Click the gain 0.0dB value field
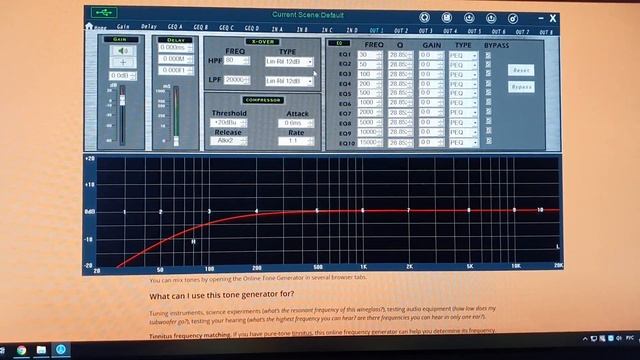Viewport: 640px width, 360px height. (122, 76)
